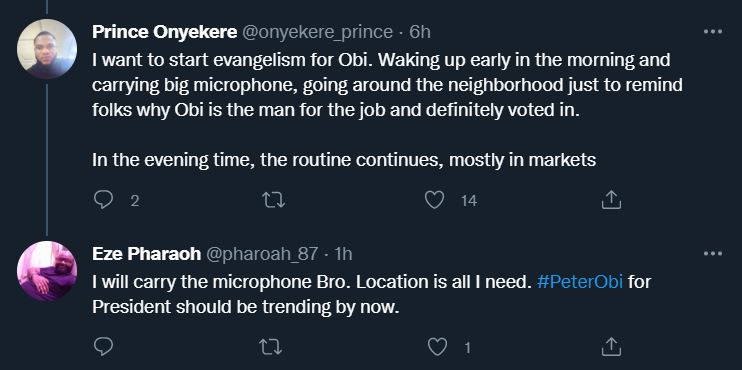742x370 pixels.
Task: Share Prince Onyekere's tweet
Action: (611, 200)
